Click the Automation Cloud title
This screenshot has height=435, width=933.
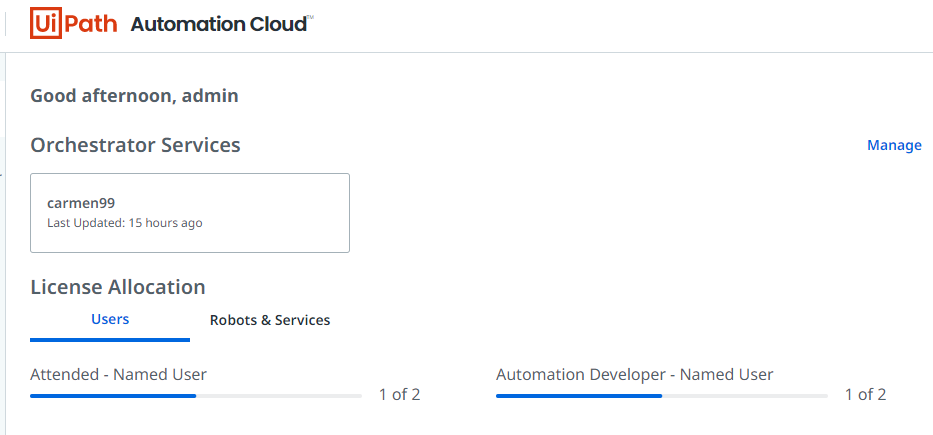220,24
